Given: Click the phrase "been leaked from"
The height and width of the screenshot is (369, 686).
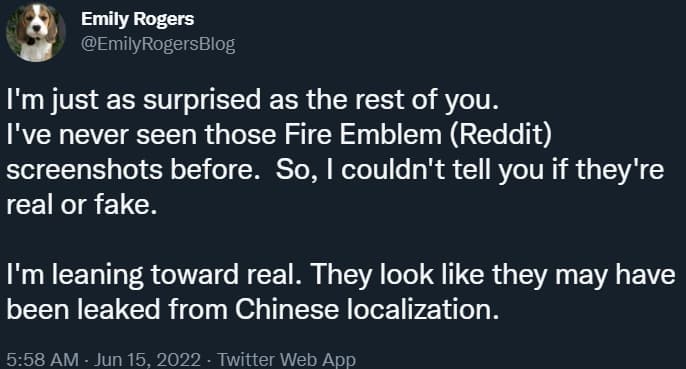Looking at the screenshot, I should [117, 309].
